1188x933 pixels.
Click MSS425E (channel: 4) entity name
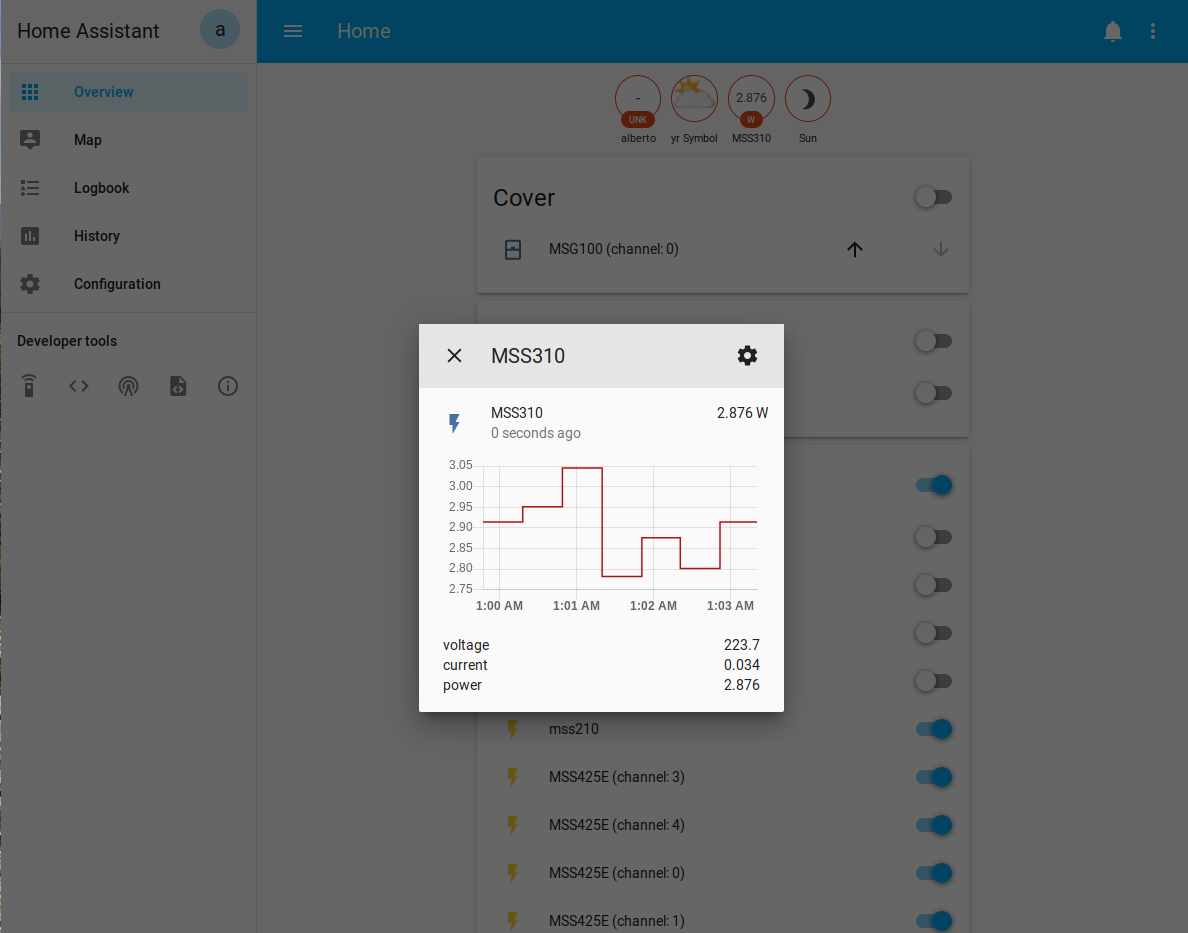tap(617, 825)
